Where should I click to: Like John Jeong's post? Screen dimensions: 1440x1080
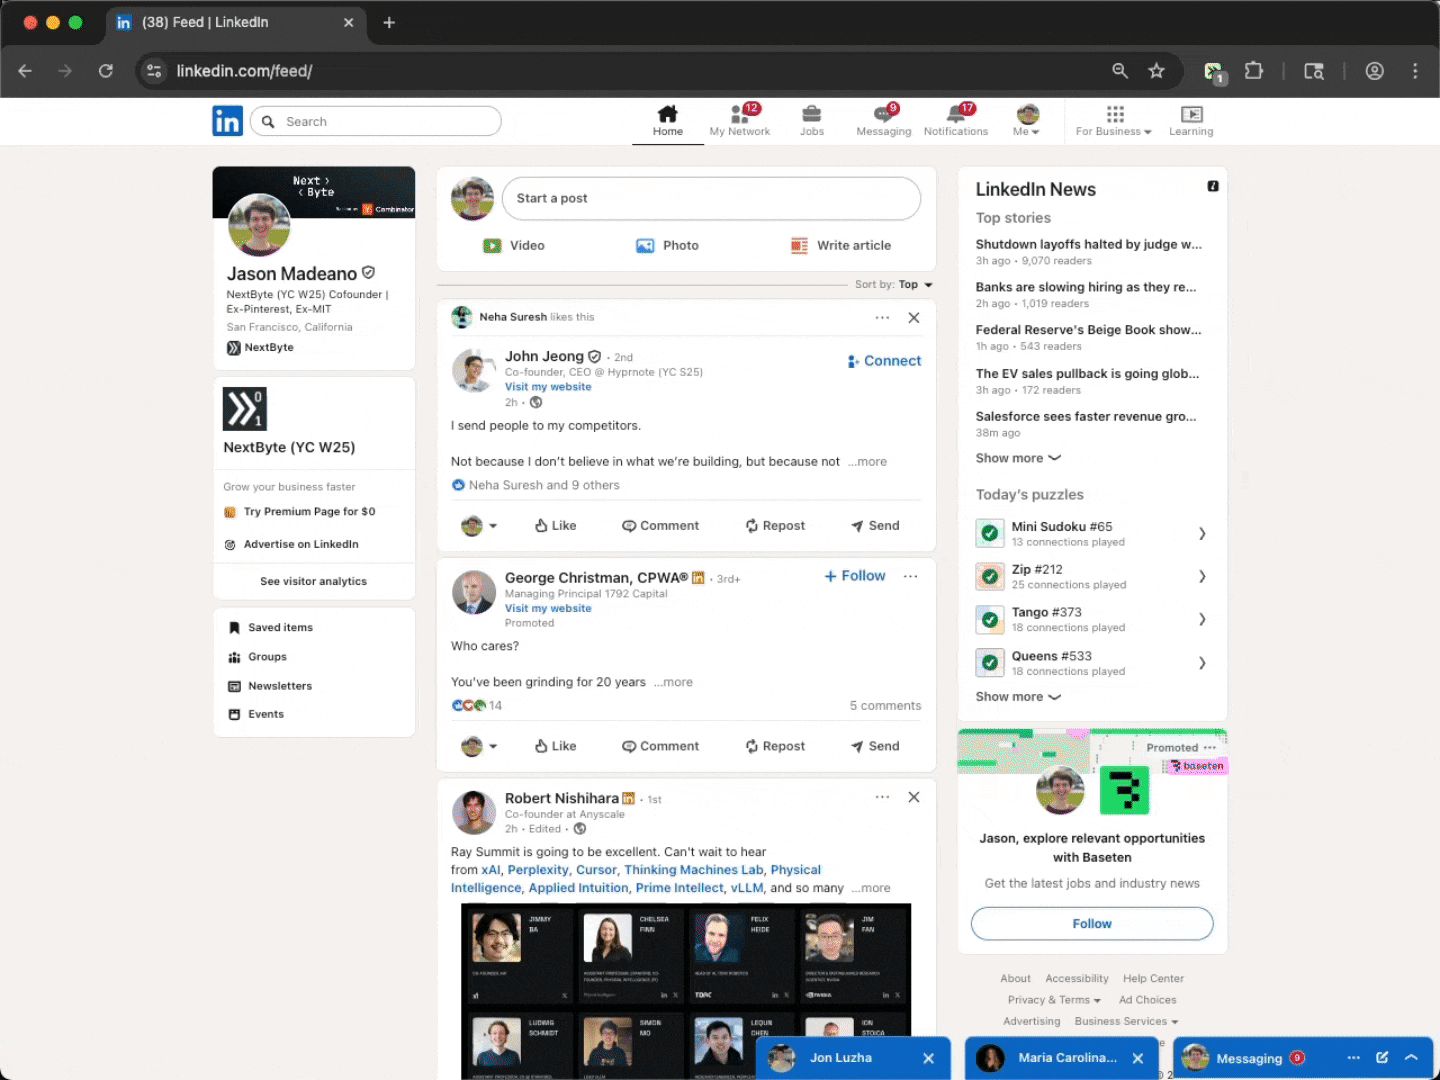(x=555, y=525)
